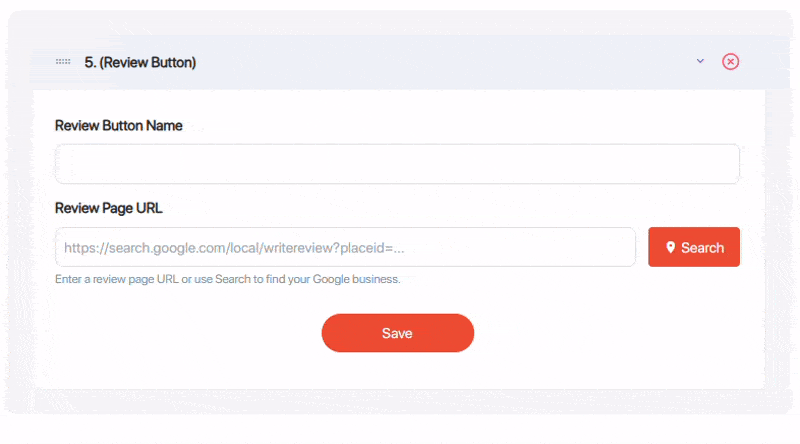Viewport: 800px width, 444px height.
Task: Click the word 'Search' in helper text
Action: coord(233,279)
